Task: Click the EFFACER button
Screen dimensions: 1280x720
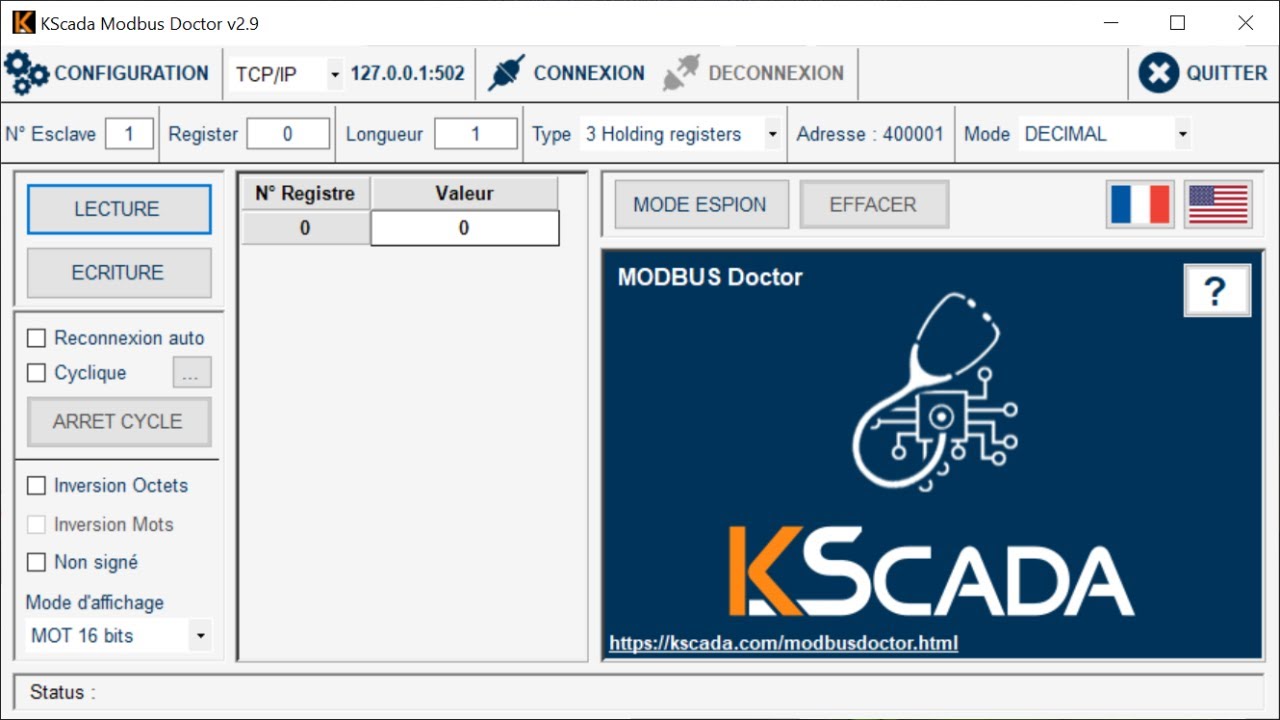Action: point(874,204)
